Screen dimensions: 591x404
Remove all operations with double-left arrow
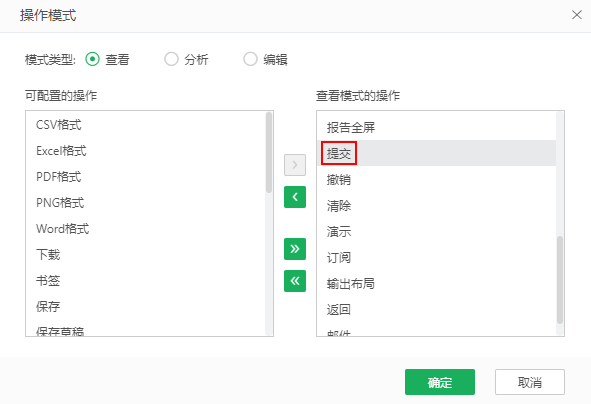click(x=295, y=281)
